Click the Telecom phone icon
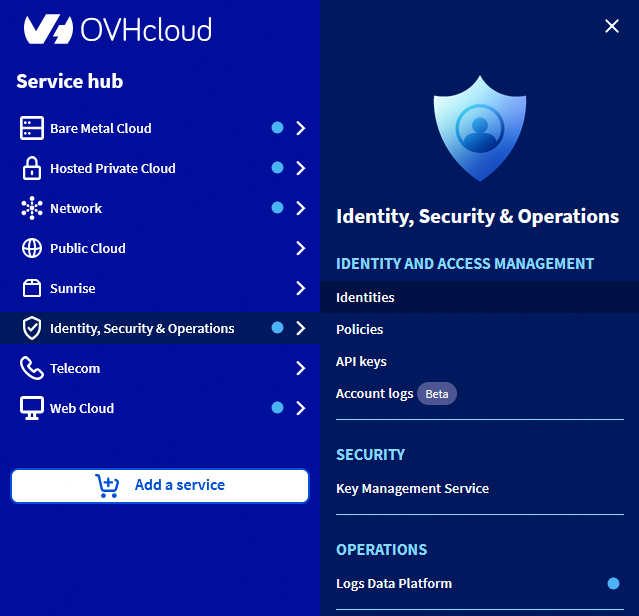The height and width of the screenshot is (616, 639). pyautogui.click(x=32, y=368)
